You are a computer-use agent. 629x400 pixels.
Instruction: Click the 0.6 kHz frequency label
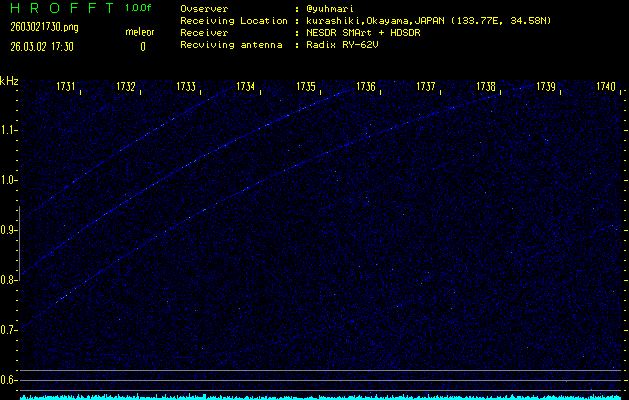click(x=9, y=380)
